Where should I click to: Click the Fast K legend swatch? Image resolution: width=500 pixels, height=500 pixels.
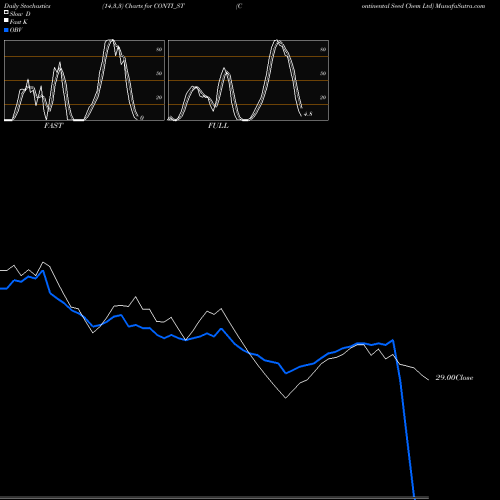[6, 21]
